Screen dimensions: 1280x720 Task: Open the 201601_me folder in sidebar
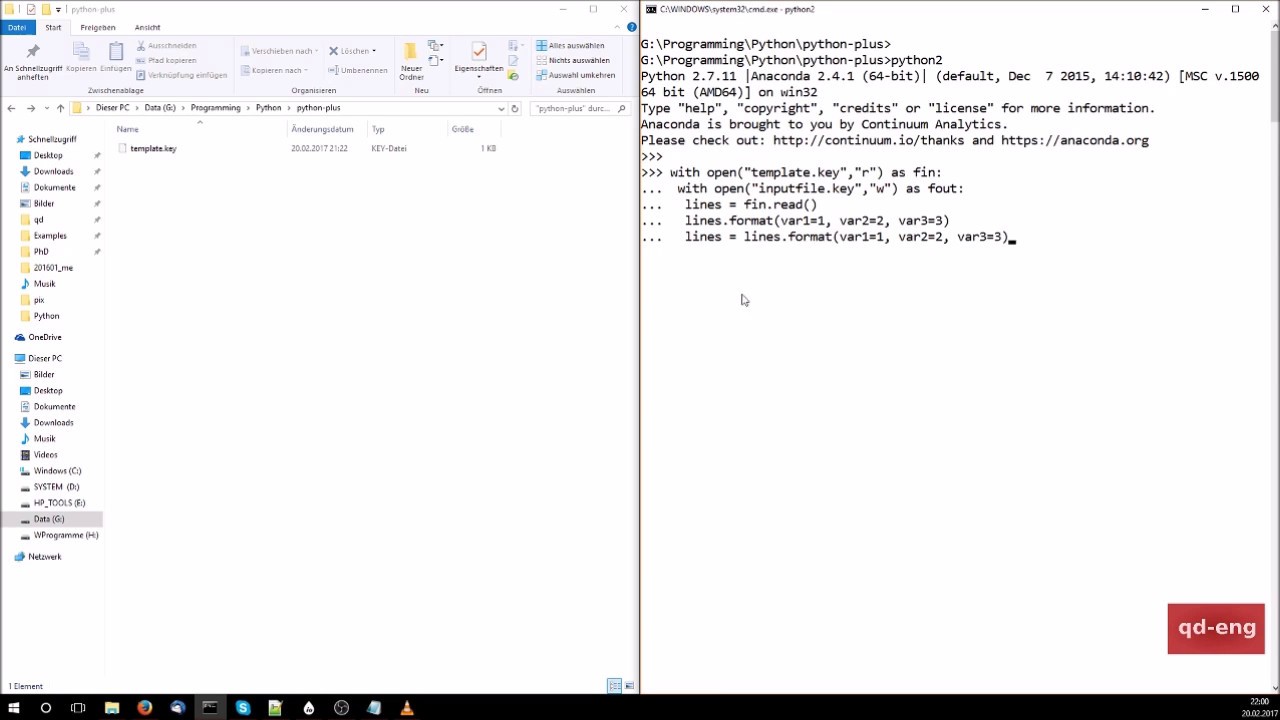[x=53, y=267]
